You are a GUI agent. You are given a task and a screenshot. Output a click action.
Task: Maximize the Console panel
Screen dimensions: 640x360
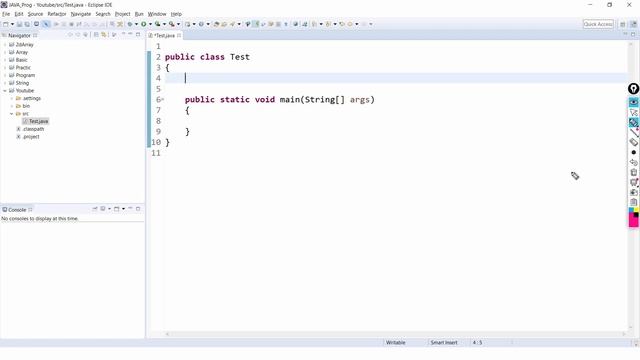(x=138, y=209)
